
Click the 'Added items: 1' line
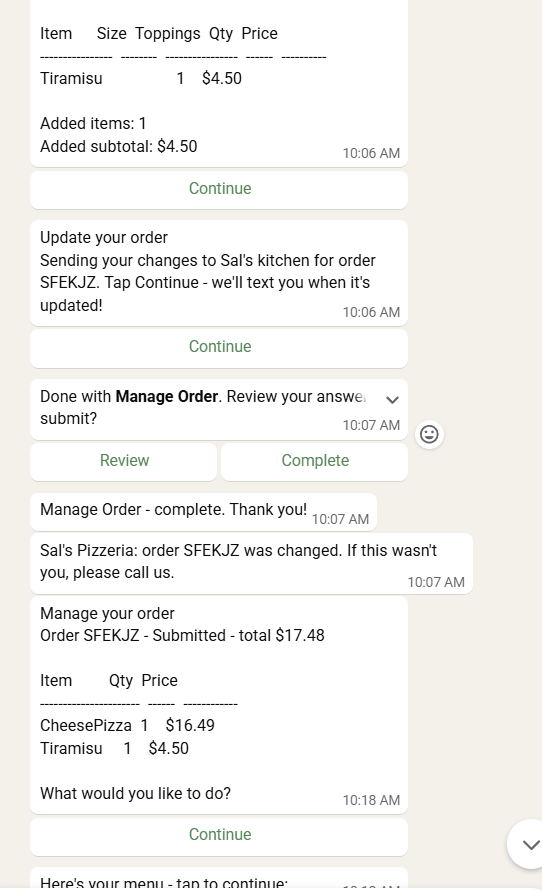93,123
